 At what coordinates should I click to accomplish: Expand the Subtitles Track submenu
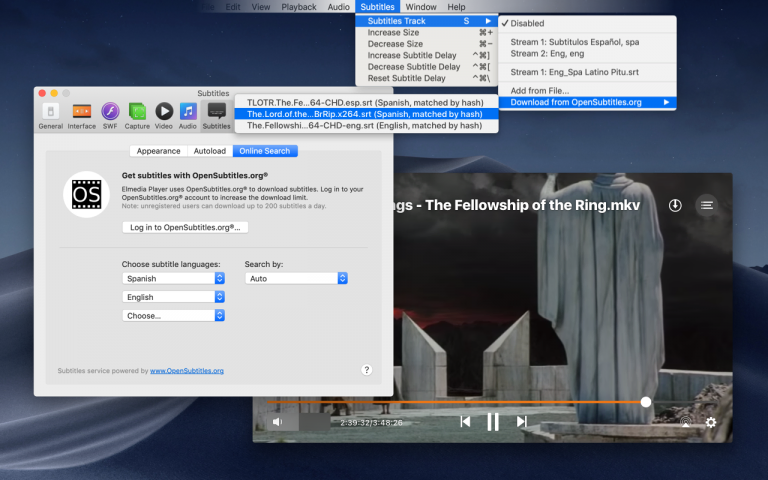click(427, 21)
